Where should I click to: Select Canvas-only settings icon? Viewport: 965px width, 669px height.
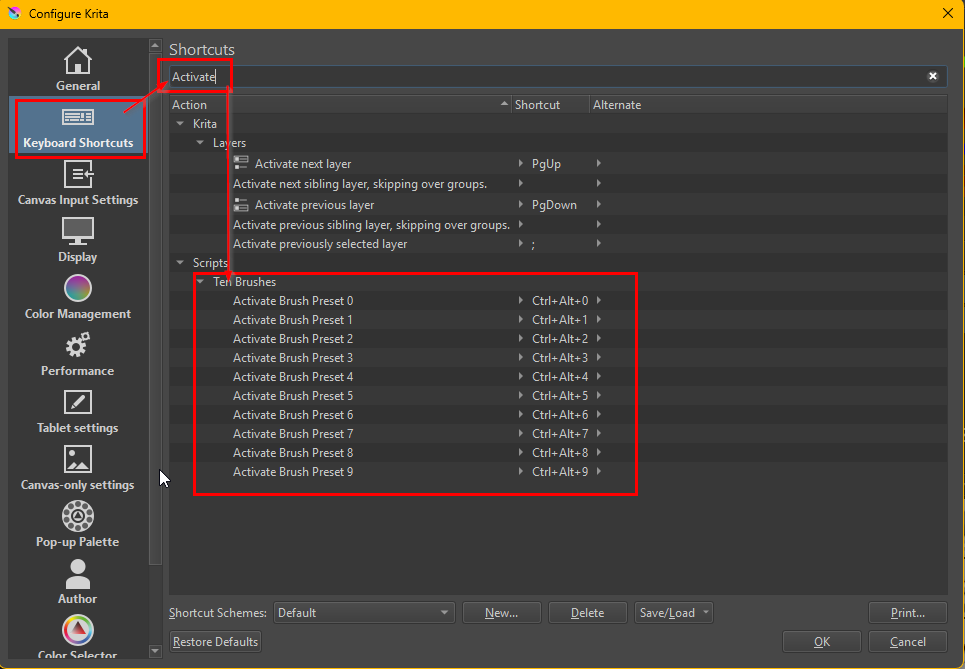[x=78, y=468]
